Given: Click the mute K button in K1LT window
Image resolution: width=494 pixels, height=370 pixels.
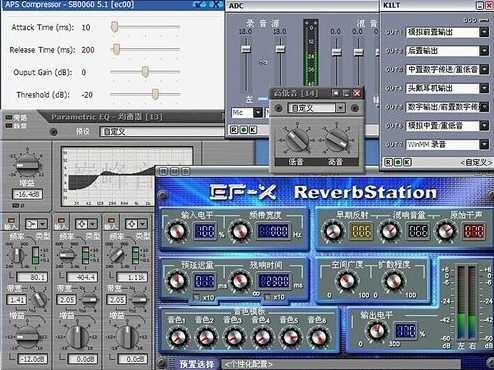Looking at the screenshot, I should tap(407, 162).
